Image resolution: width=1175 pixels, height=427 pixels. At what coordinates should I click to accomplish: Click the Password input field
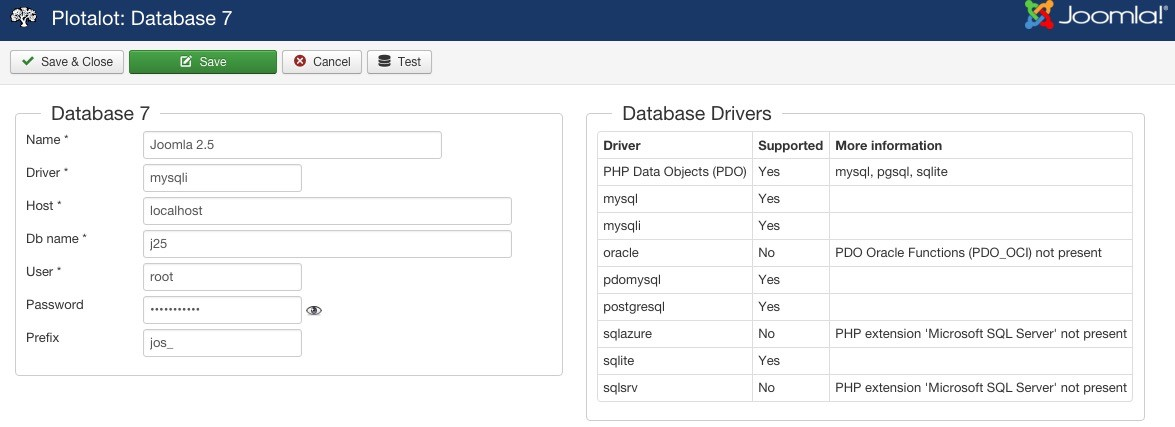[222, 310]
